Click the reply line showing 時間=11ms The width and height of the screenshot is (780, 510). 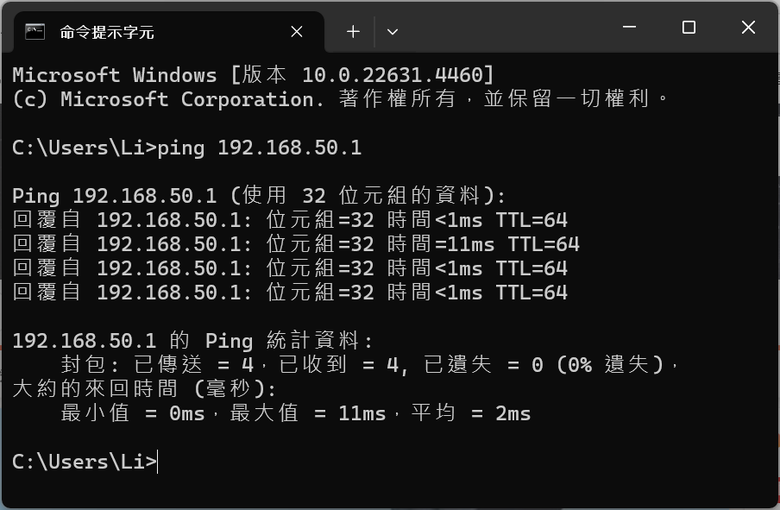pos(296,244)
